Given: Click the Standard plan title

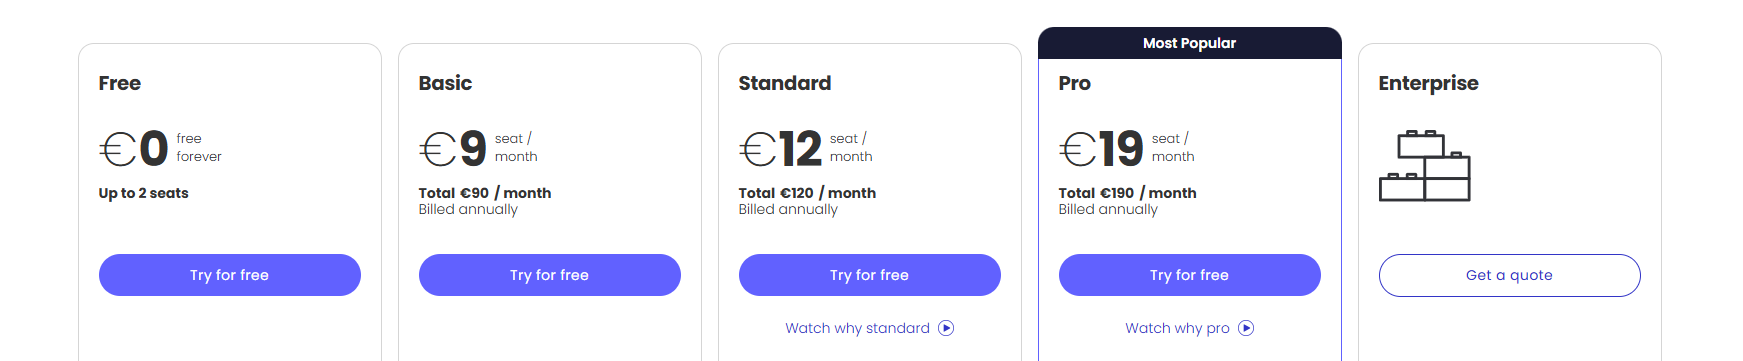Looking at the screenshot, I should point(785,83).
